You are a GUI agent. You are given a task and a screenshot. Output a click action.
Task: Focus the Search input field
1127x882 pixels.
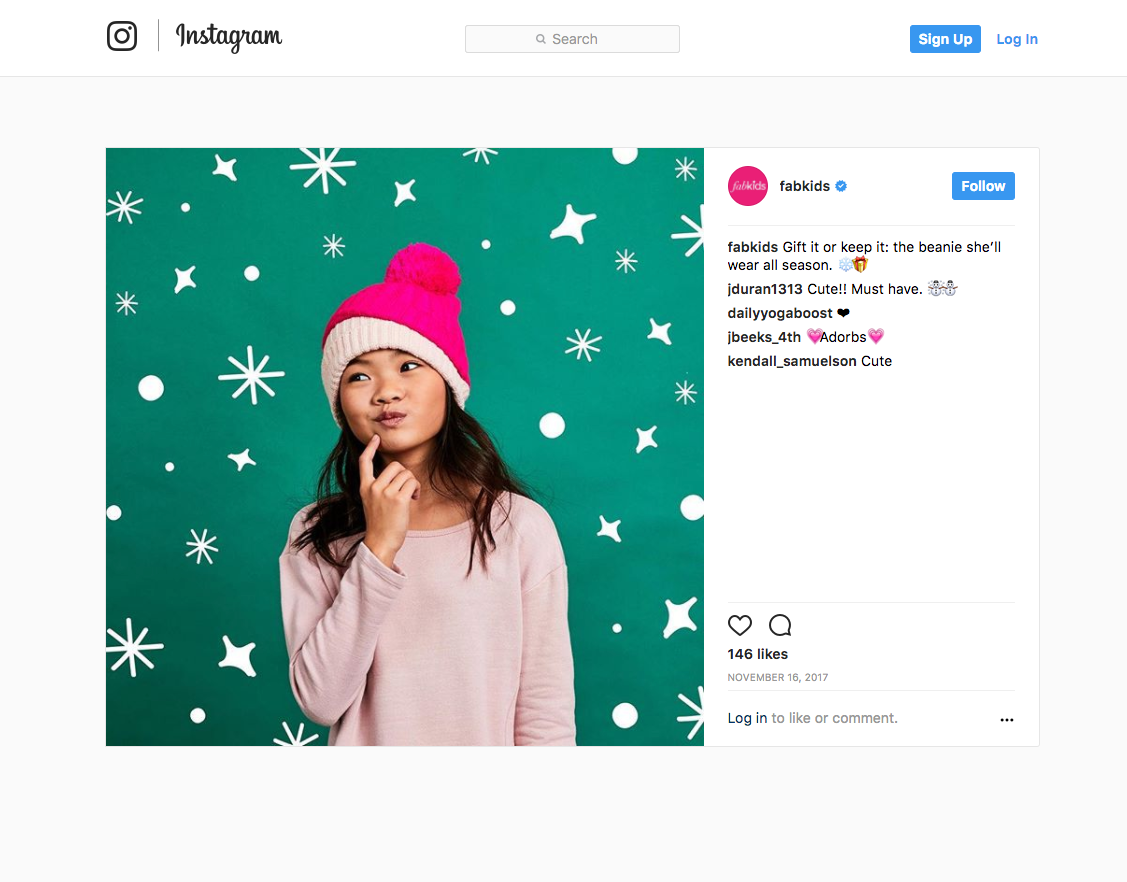click(572, 39)
